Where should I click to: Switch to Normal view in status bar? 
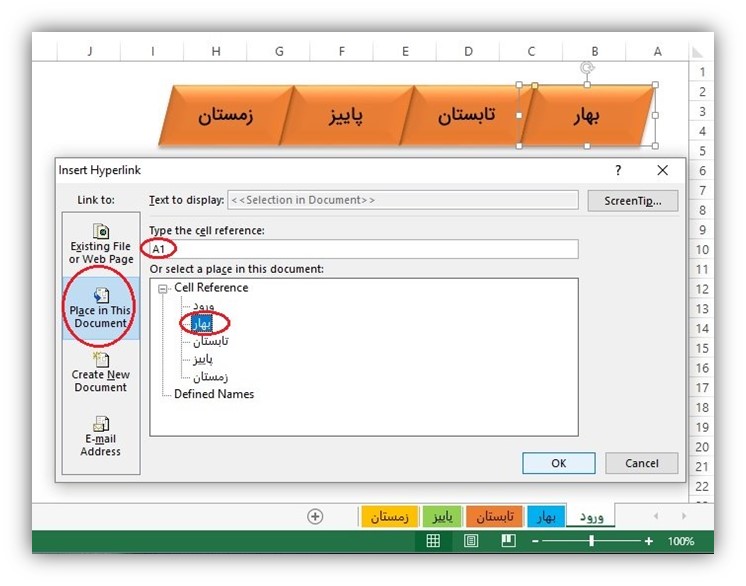pos(433,541)
